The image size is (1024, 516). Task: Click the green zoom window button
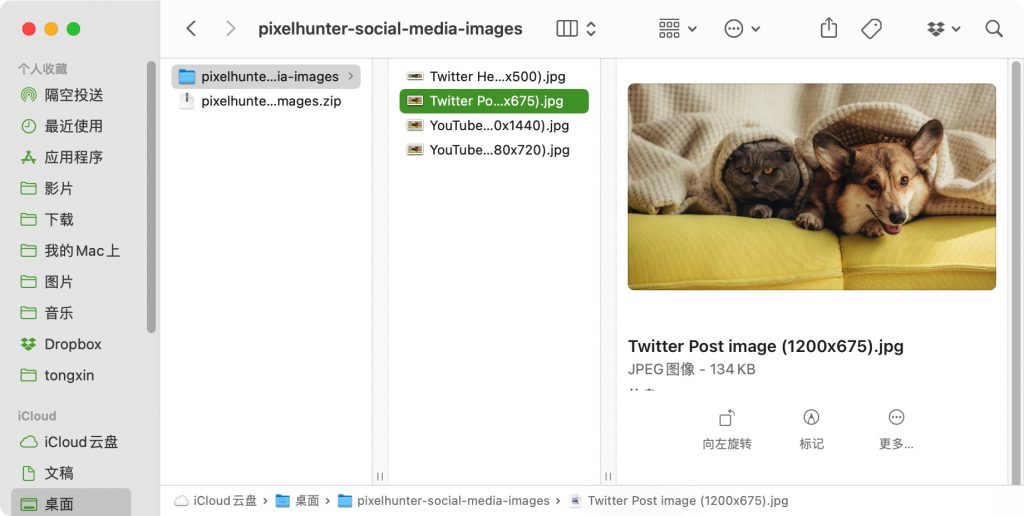pos(73,29)
